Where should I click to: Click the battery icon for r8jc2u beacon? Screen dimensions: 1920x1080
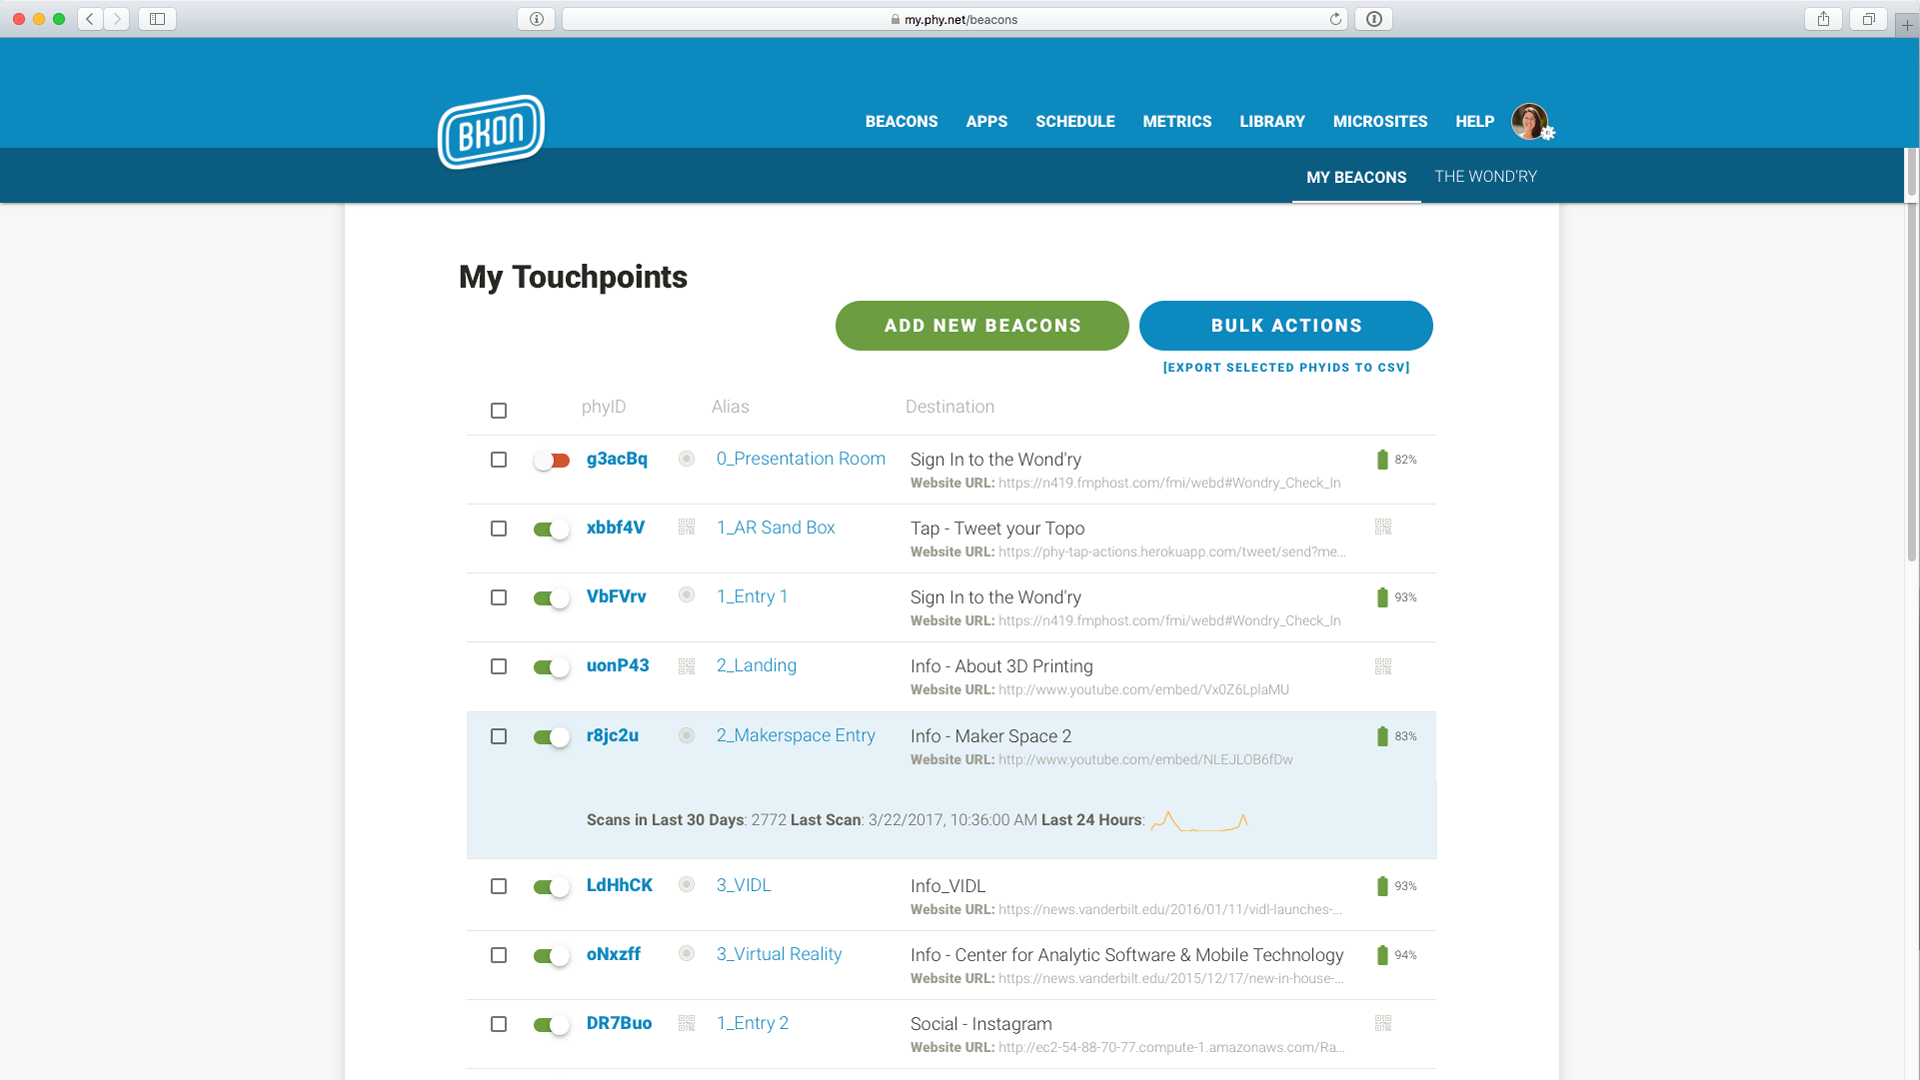[x=1382, y=736]
